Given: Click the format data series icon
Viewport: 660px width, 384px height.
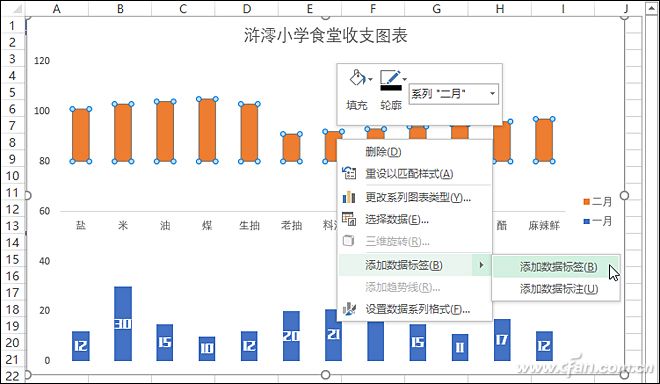Looking at the screenshot, I should 349,309.
